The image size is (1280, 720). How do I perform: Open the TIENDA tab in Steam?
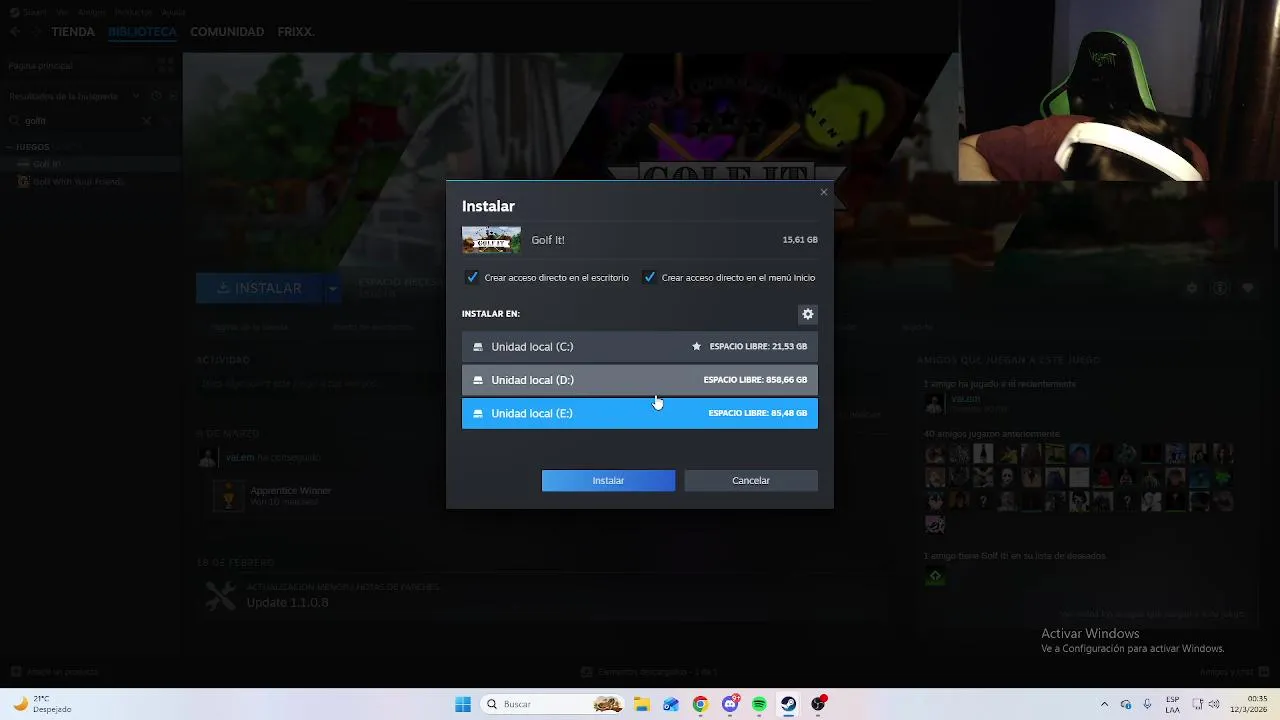coord(73,32)
